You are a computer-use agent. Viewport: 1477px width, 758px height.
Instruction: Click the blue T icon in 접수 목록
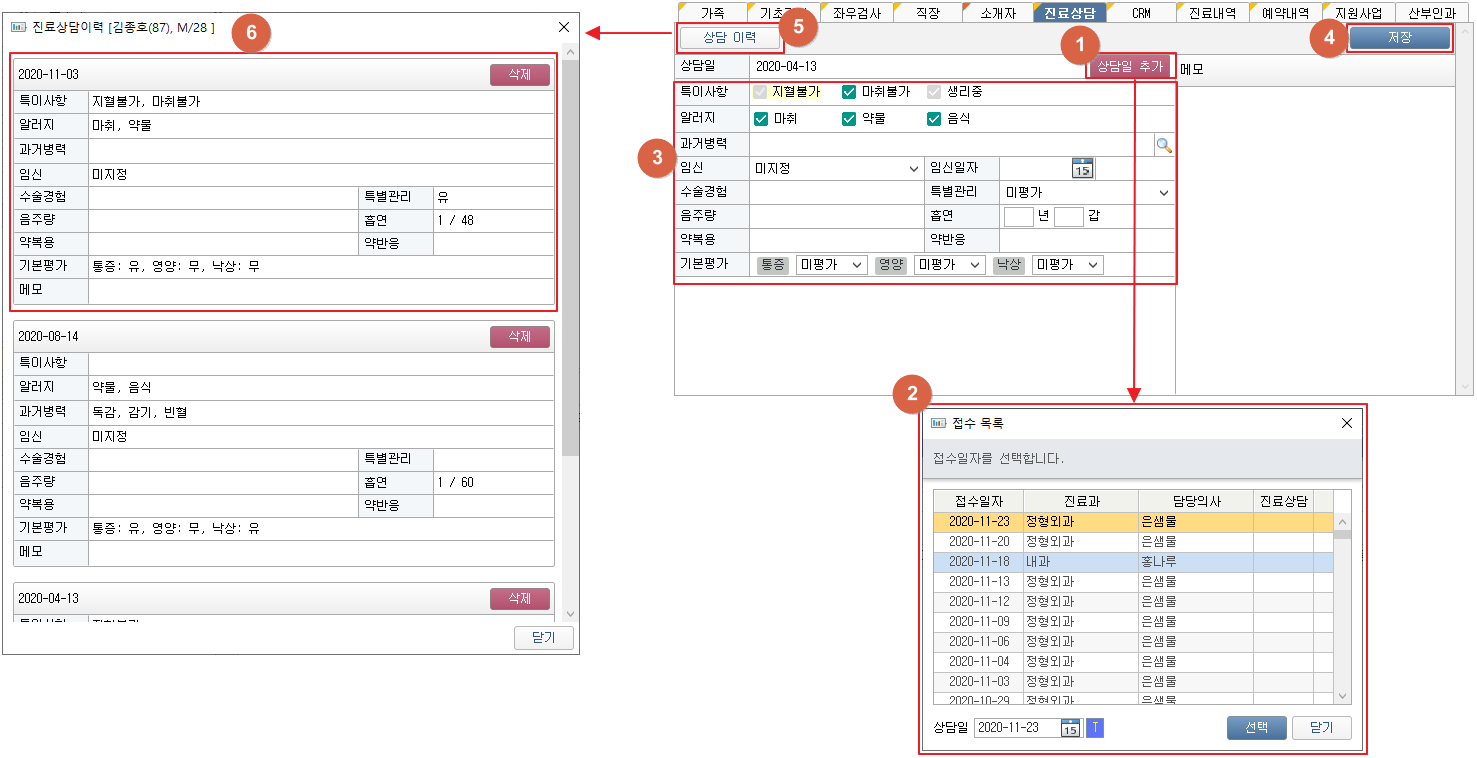click(x=1095, y=728)
